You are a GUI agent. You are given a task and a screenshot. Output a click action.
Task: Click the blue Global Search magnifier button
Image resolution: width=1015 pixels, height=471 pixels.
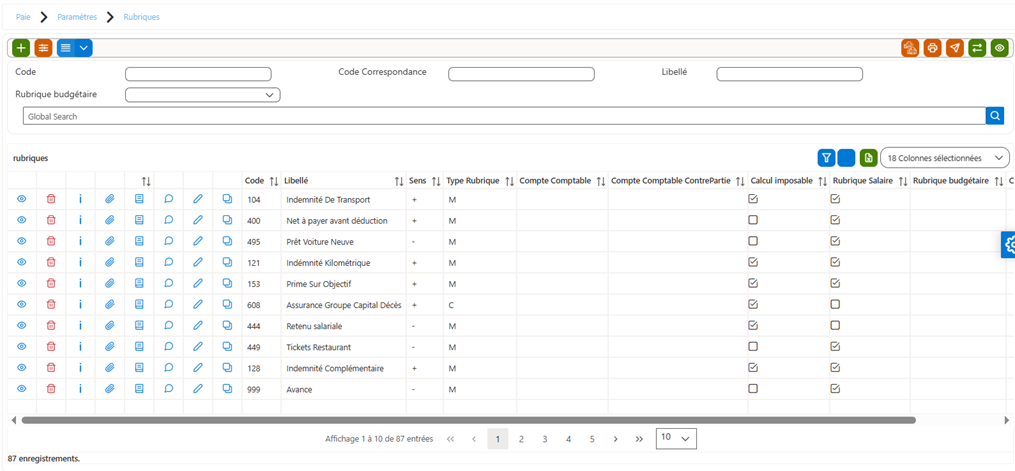995,116
